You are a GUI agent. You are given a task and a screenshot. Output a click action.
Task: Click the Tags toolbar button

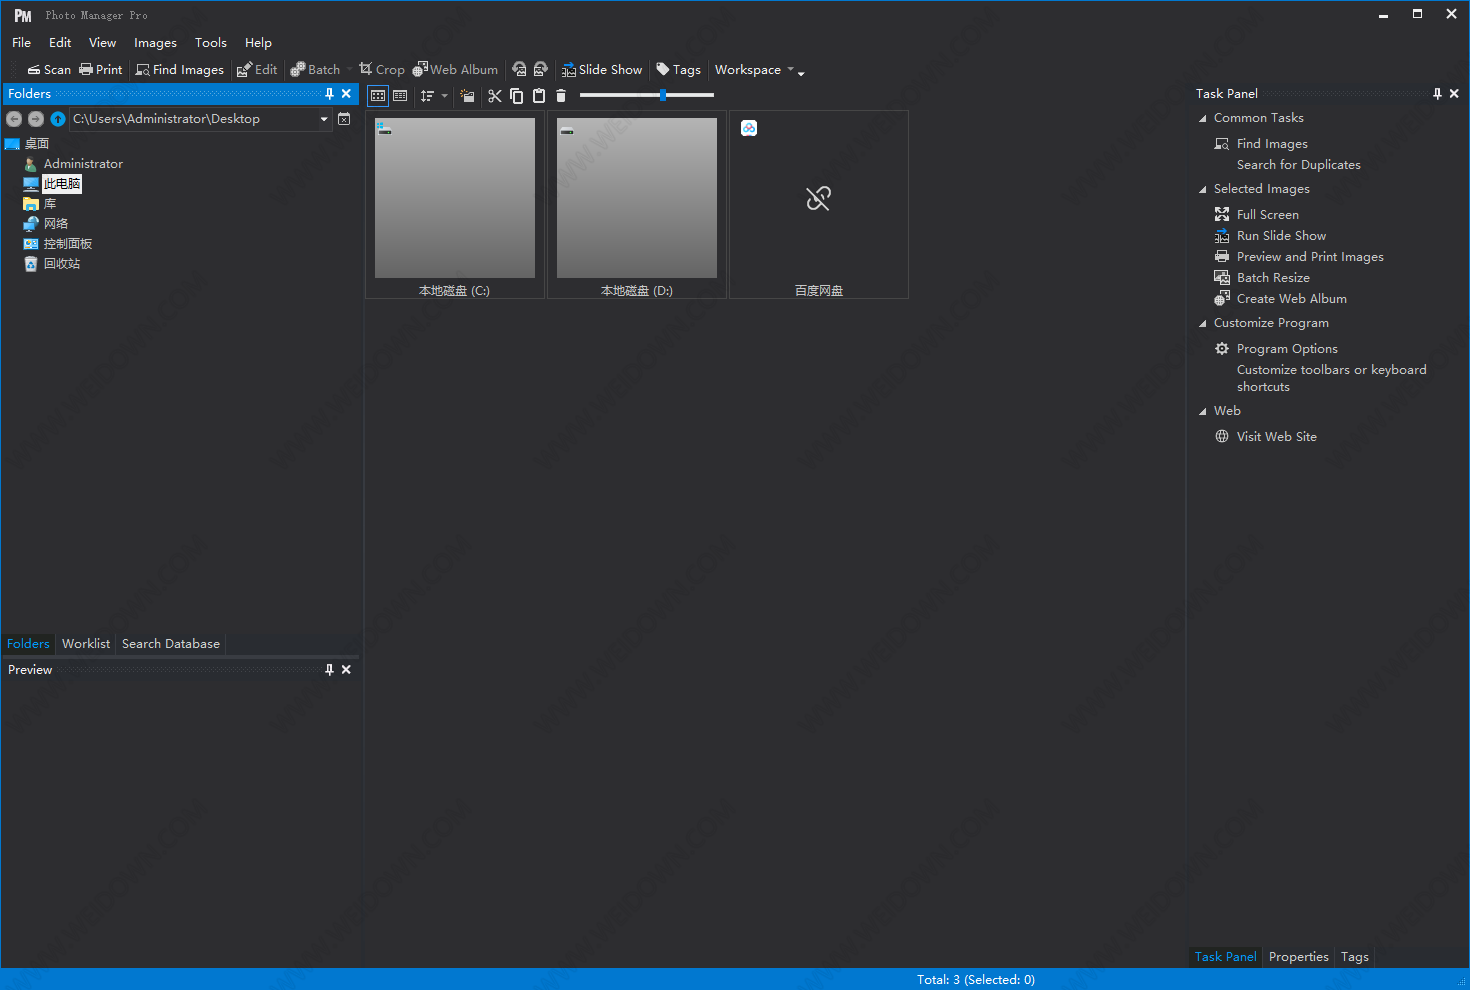[679, 70]
